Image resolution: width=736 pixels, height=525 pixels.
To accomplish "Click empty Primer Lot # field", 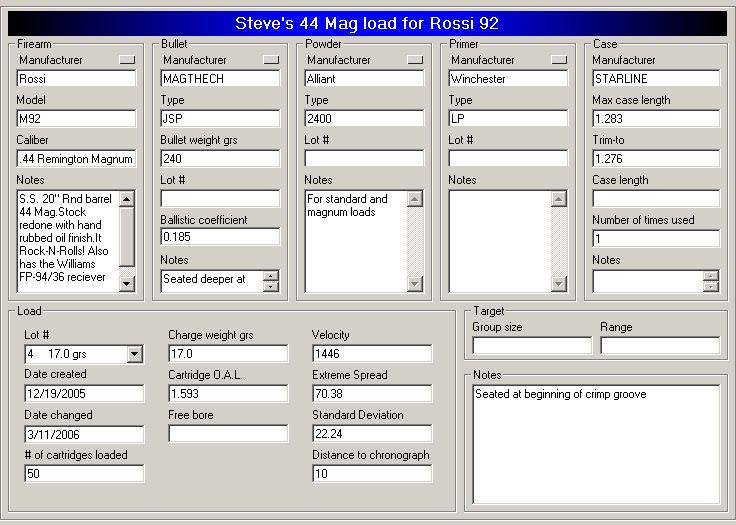I will [508, 159].
